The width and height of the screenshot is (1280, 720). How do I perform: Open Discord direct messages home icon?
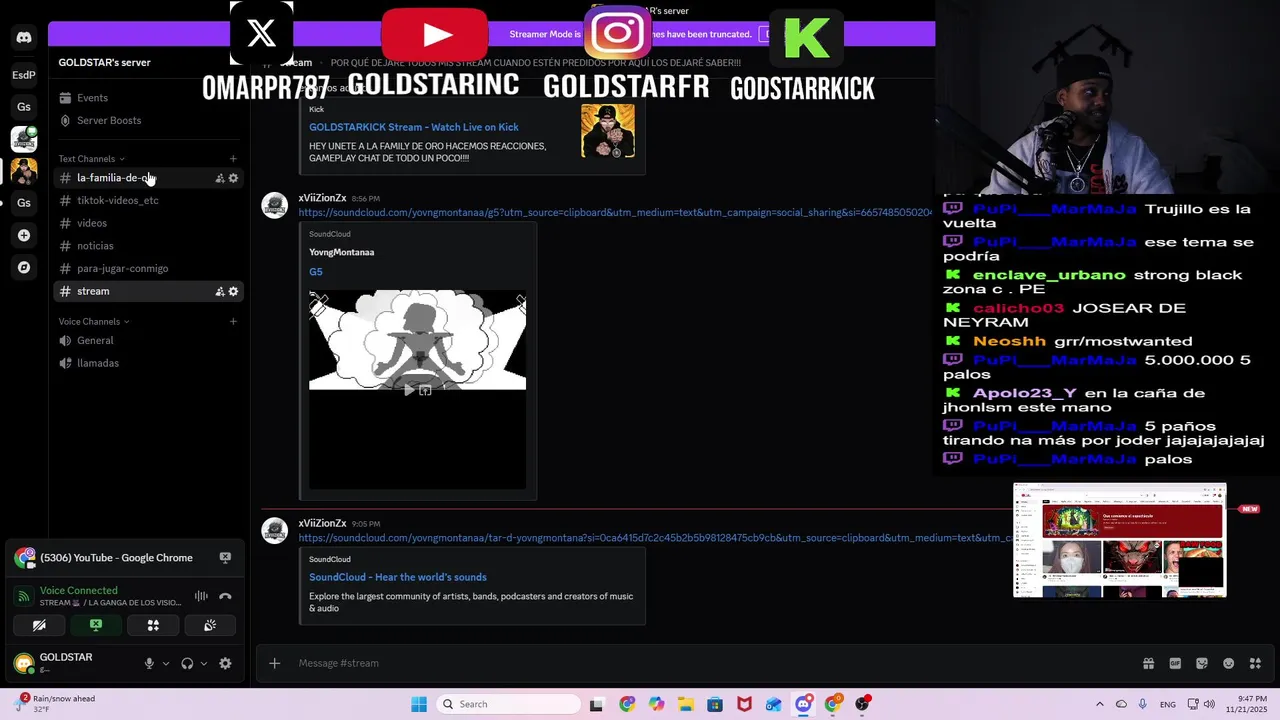(x=24, y=37)
